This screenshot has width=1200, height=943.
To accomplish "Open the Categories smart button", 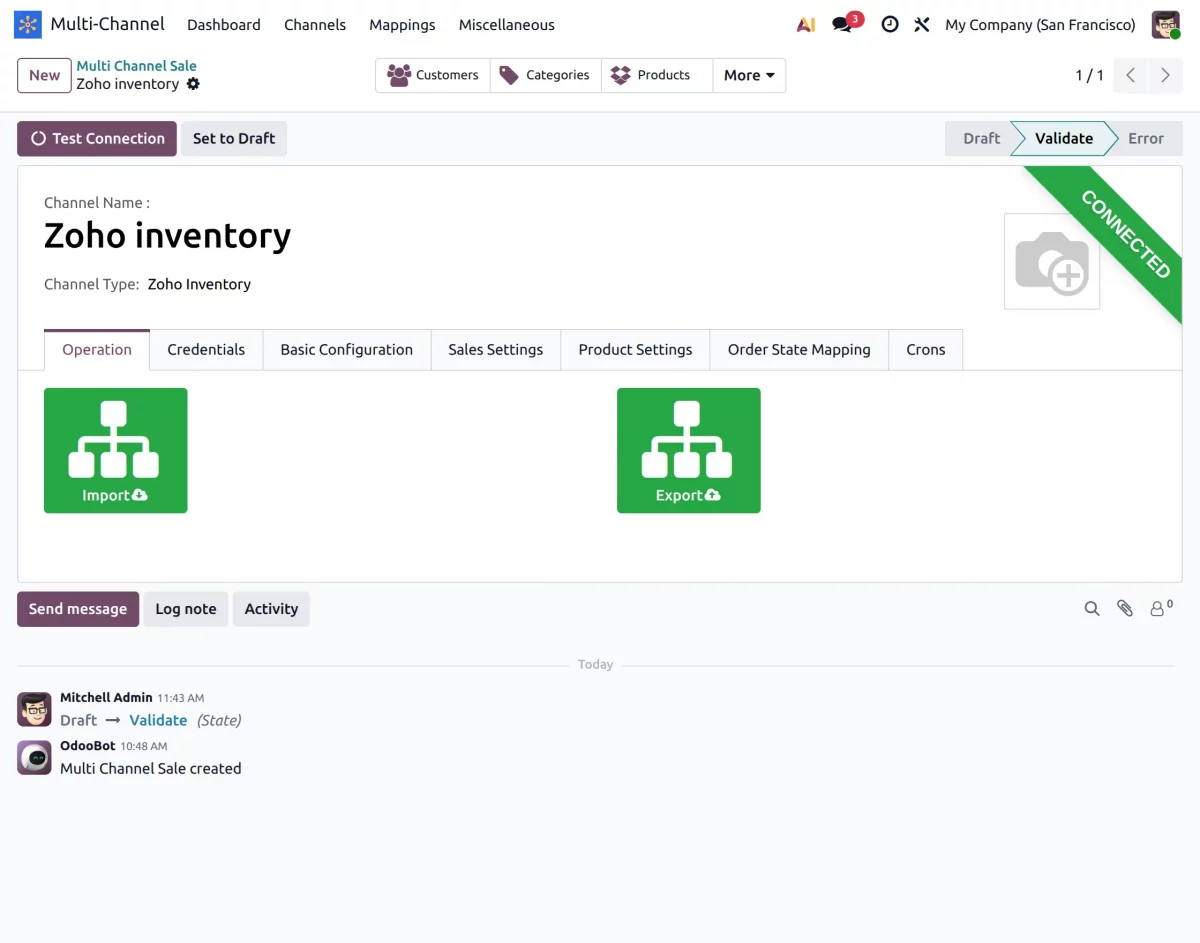I will [x=545, y=75].
